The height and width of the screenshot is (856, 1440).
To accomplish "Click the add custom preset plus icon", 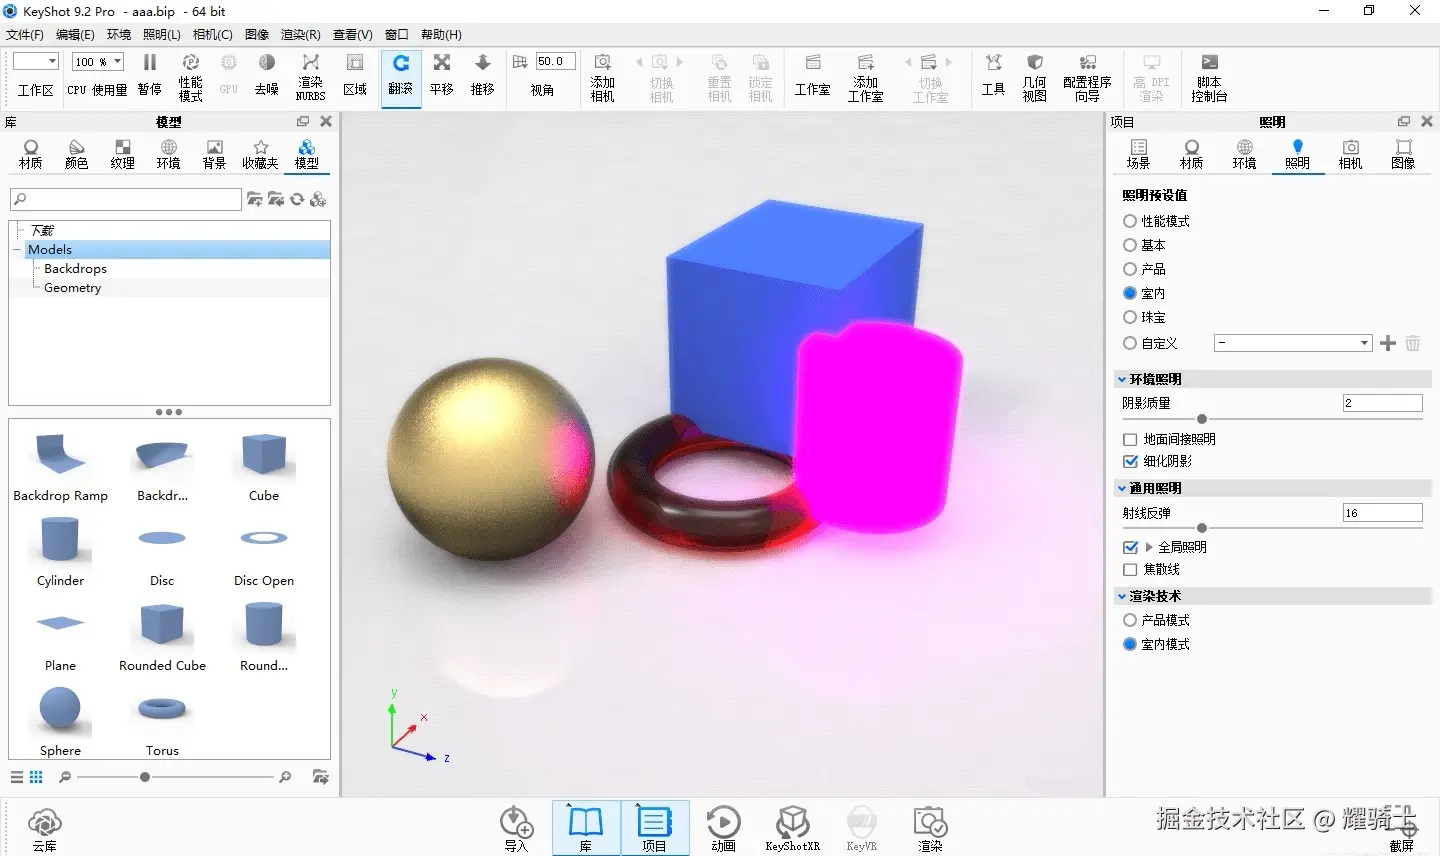I will point(1387,344).
